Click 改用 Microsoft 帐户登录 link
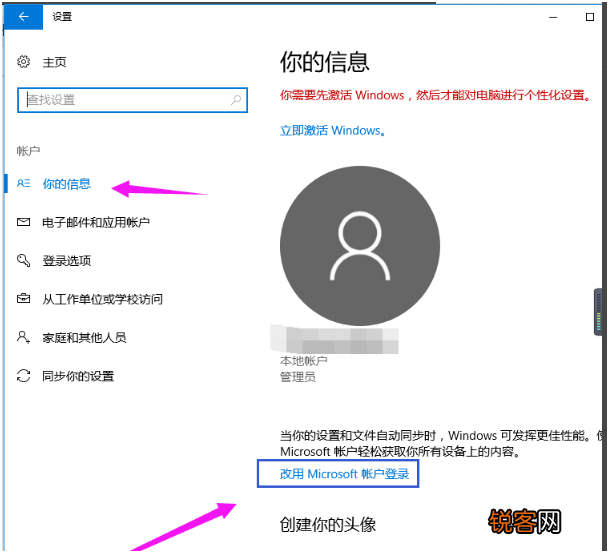Screen dimensions: 609x553 click(345, 474)
